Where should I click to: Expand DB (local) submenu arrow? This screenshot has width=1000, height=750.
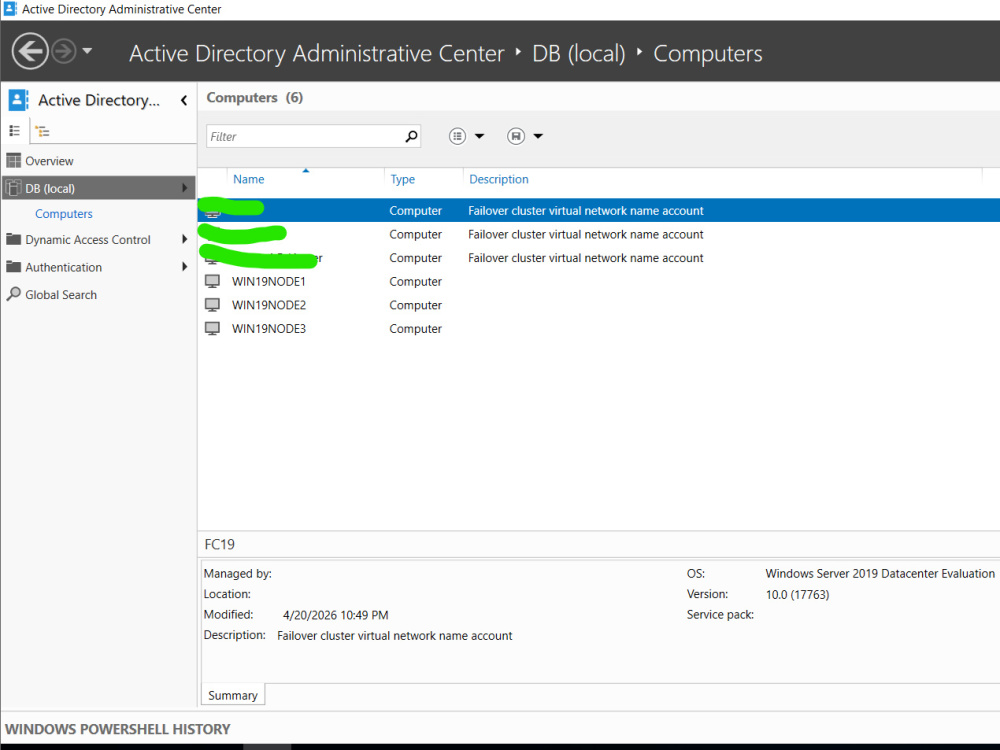(x=184, y=188)
